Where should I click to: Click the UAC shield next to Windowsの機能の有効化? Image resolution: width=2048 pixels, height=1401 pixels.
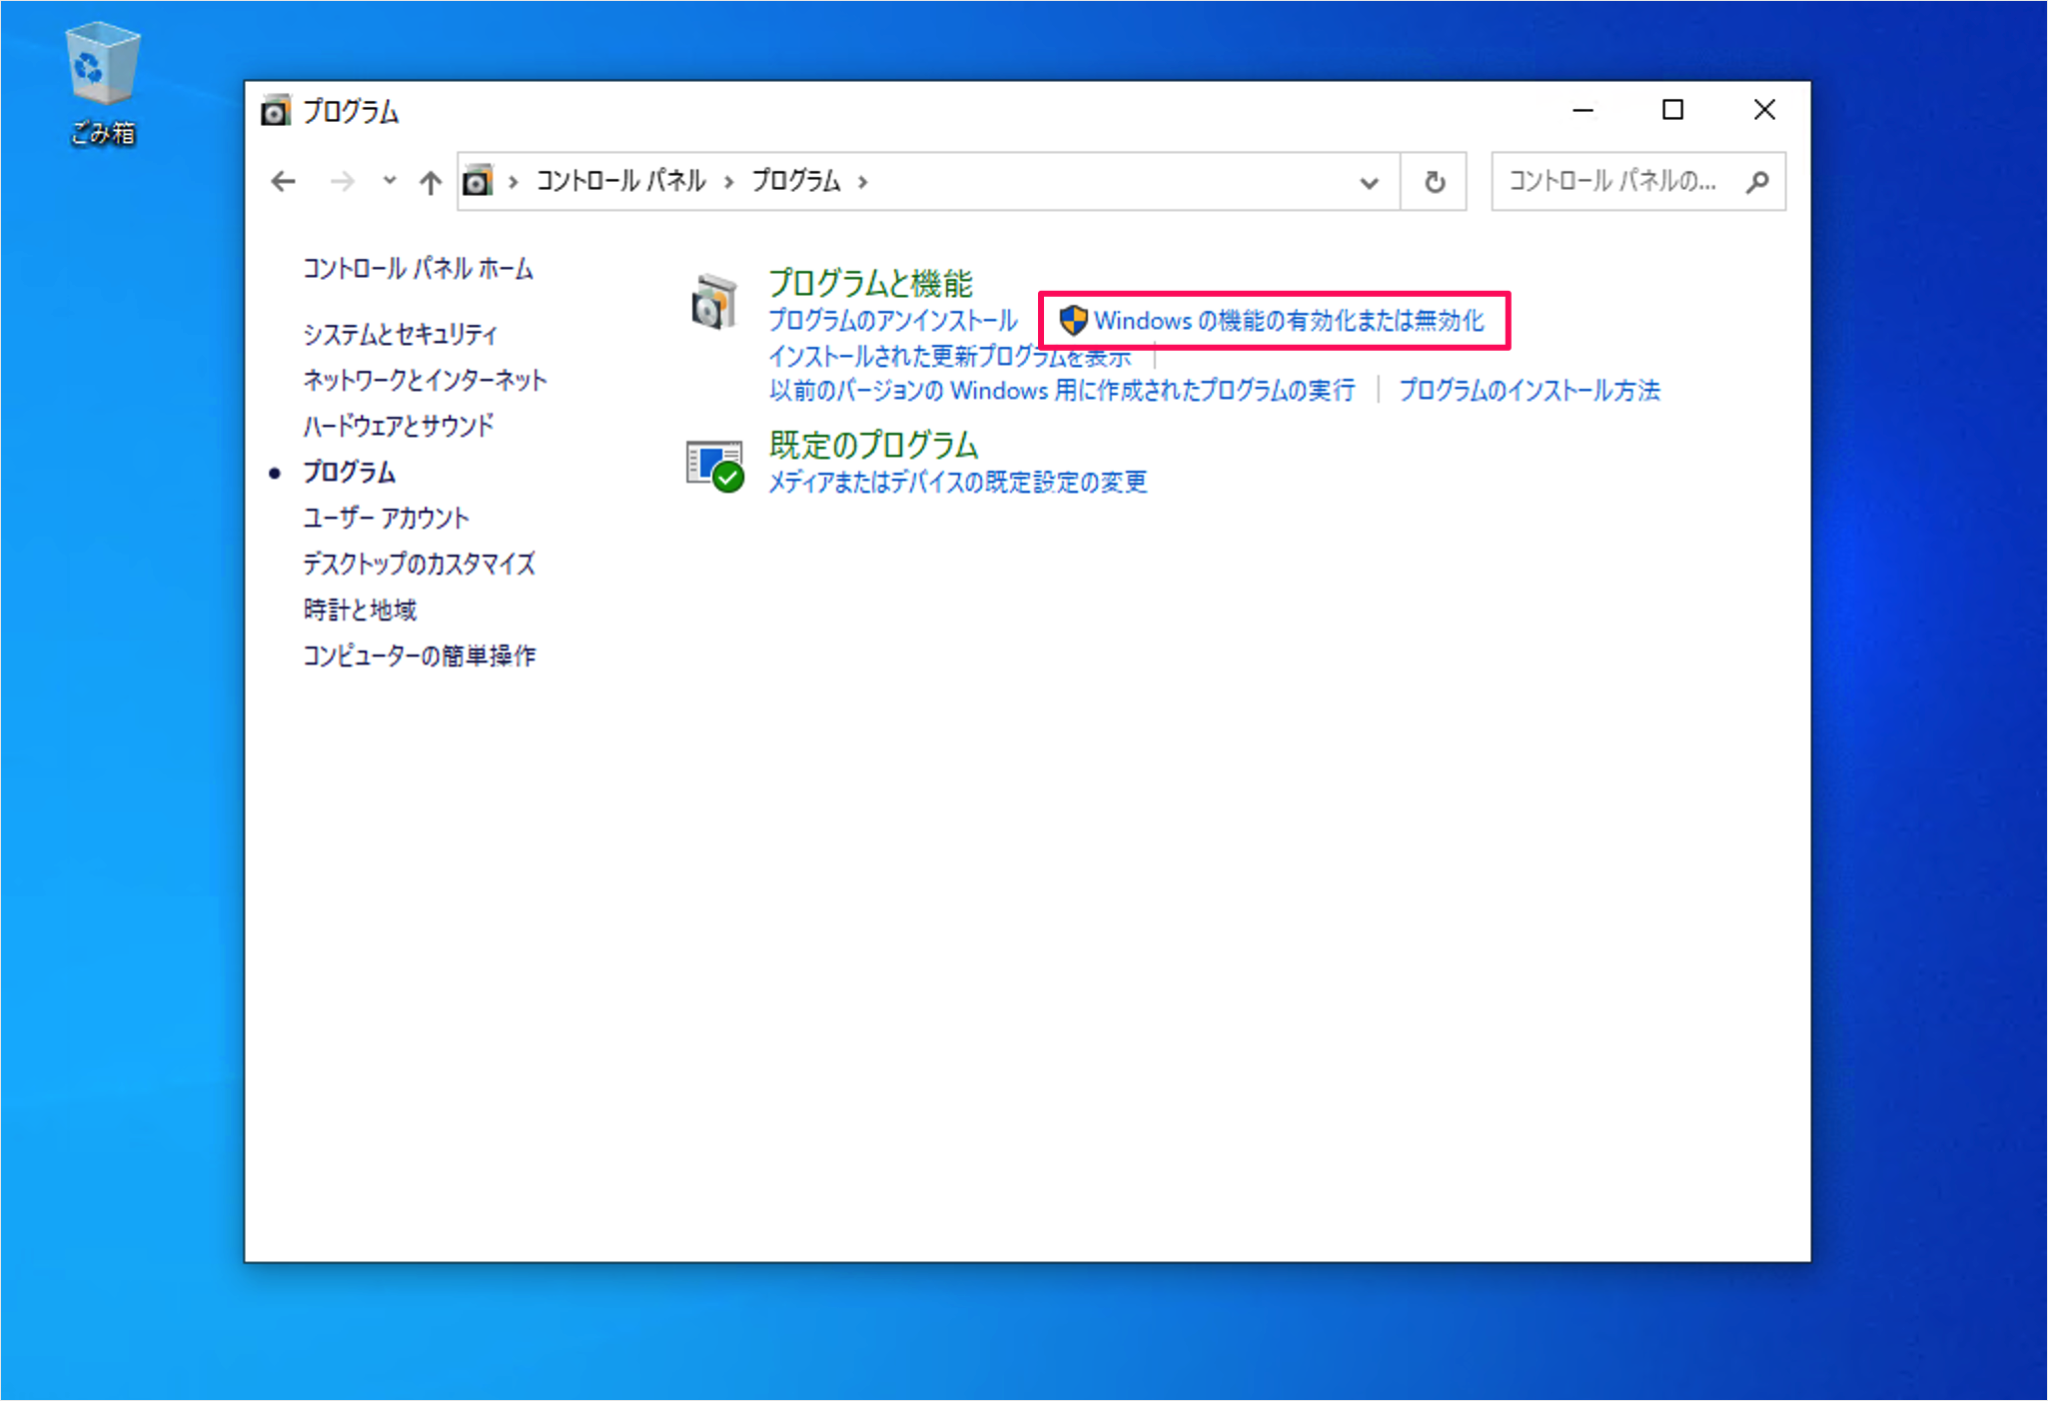pyautogui.click(x=1074, y=321)
